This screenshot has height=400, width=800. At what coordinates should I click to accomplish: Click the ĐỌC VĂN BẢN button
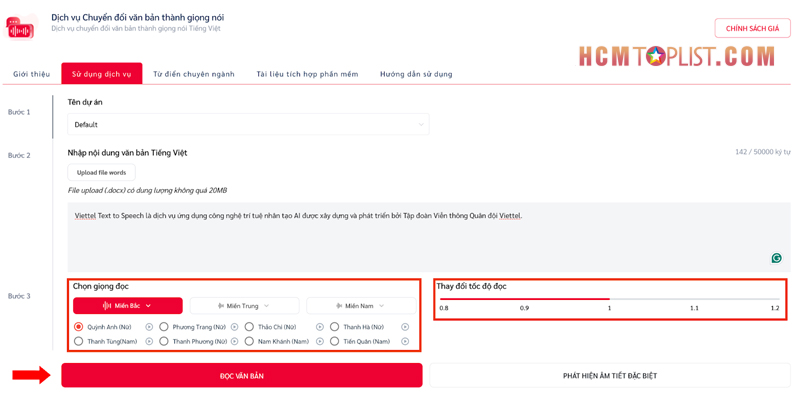pyautogui.click(x=242, y=376)
